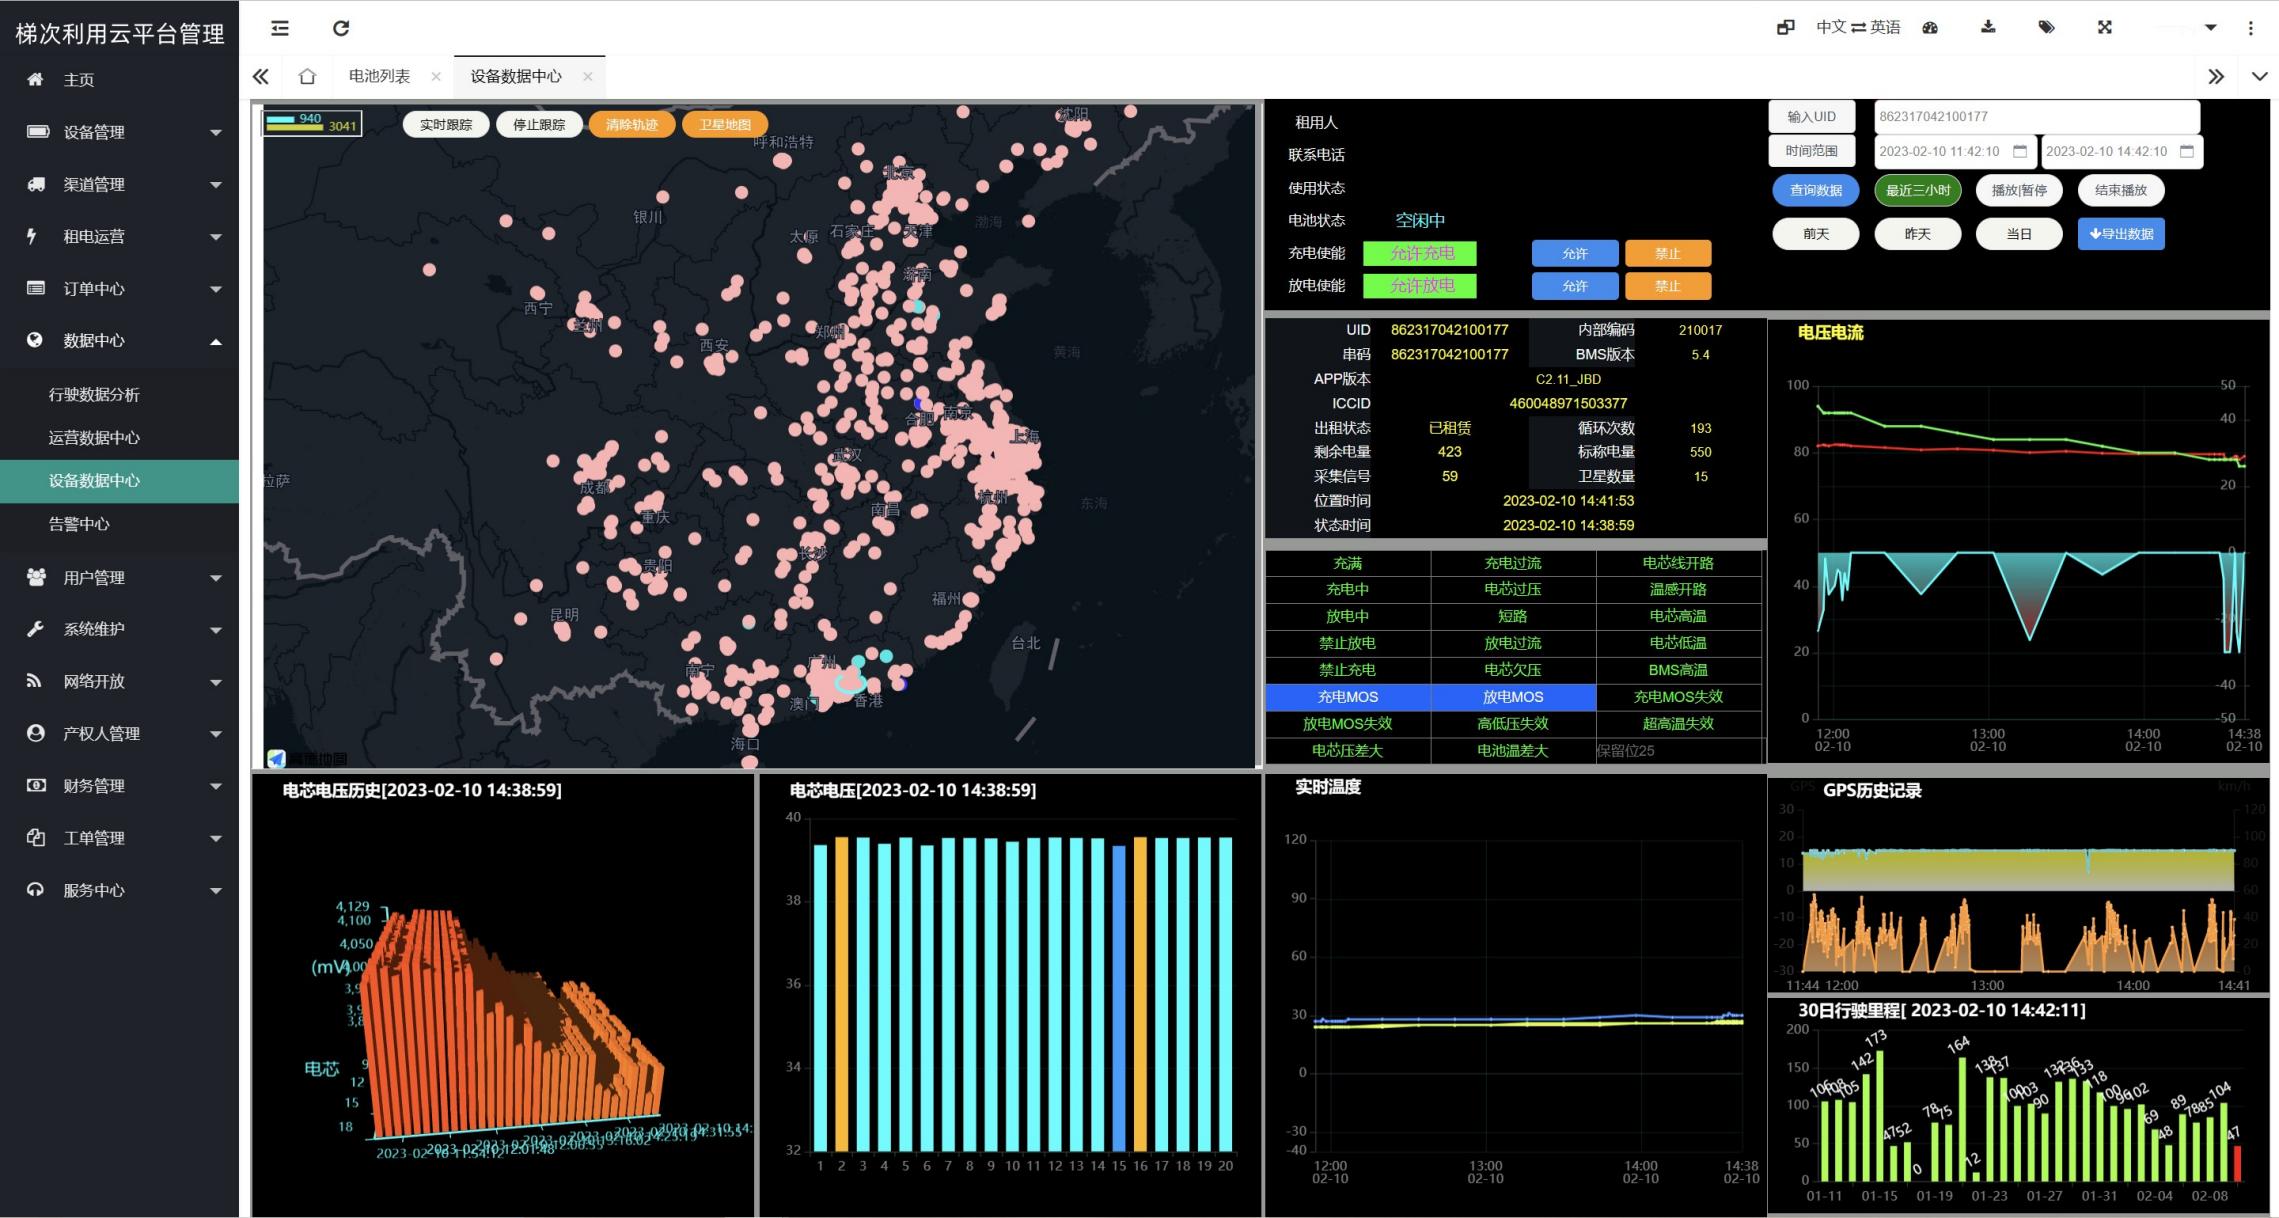Click 停止跟踪 button on map
Image resolution: width=2279 pixels, height=1218 pixels.
point(539,124)
